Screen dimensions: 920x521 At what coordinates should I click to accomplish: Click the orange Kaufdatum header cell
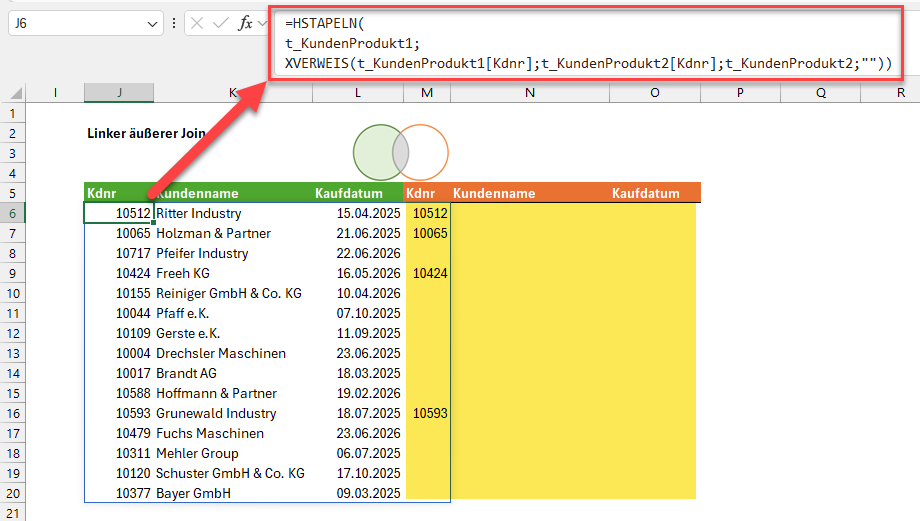655,193
